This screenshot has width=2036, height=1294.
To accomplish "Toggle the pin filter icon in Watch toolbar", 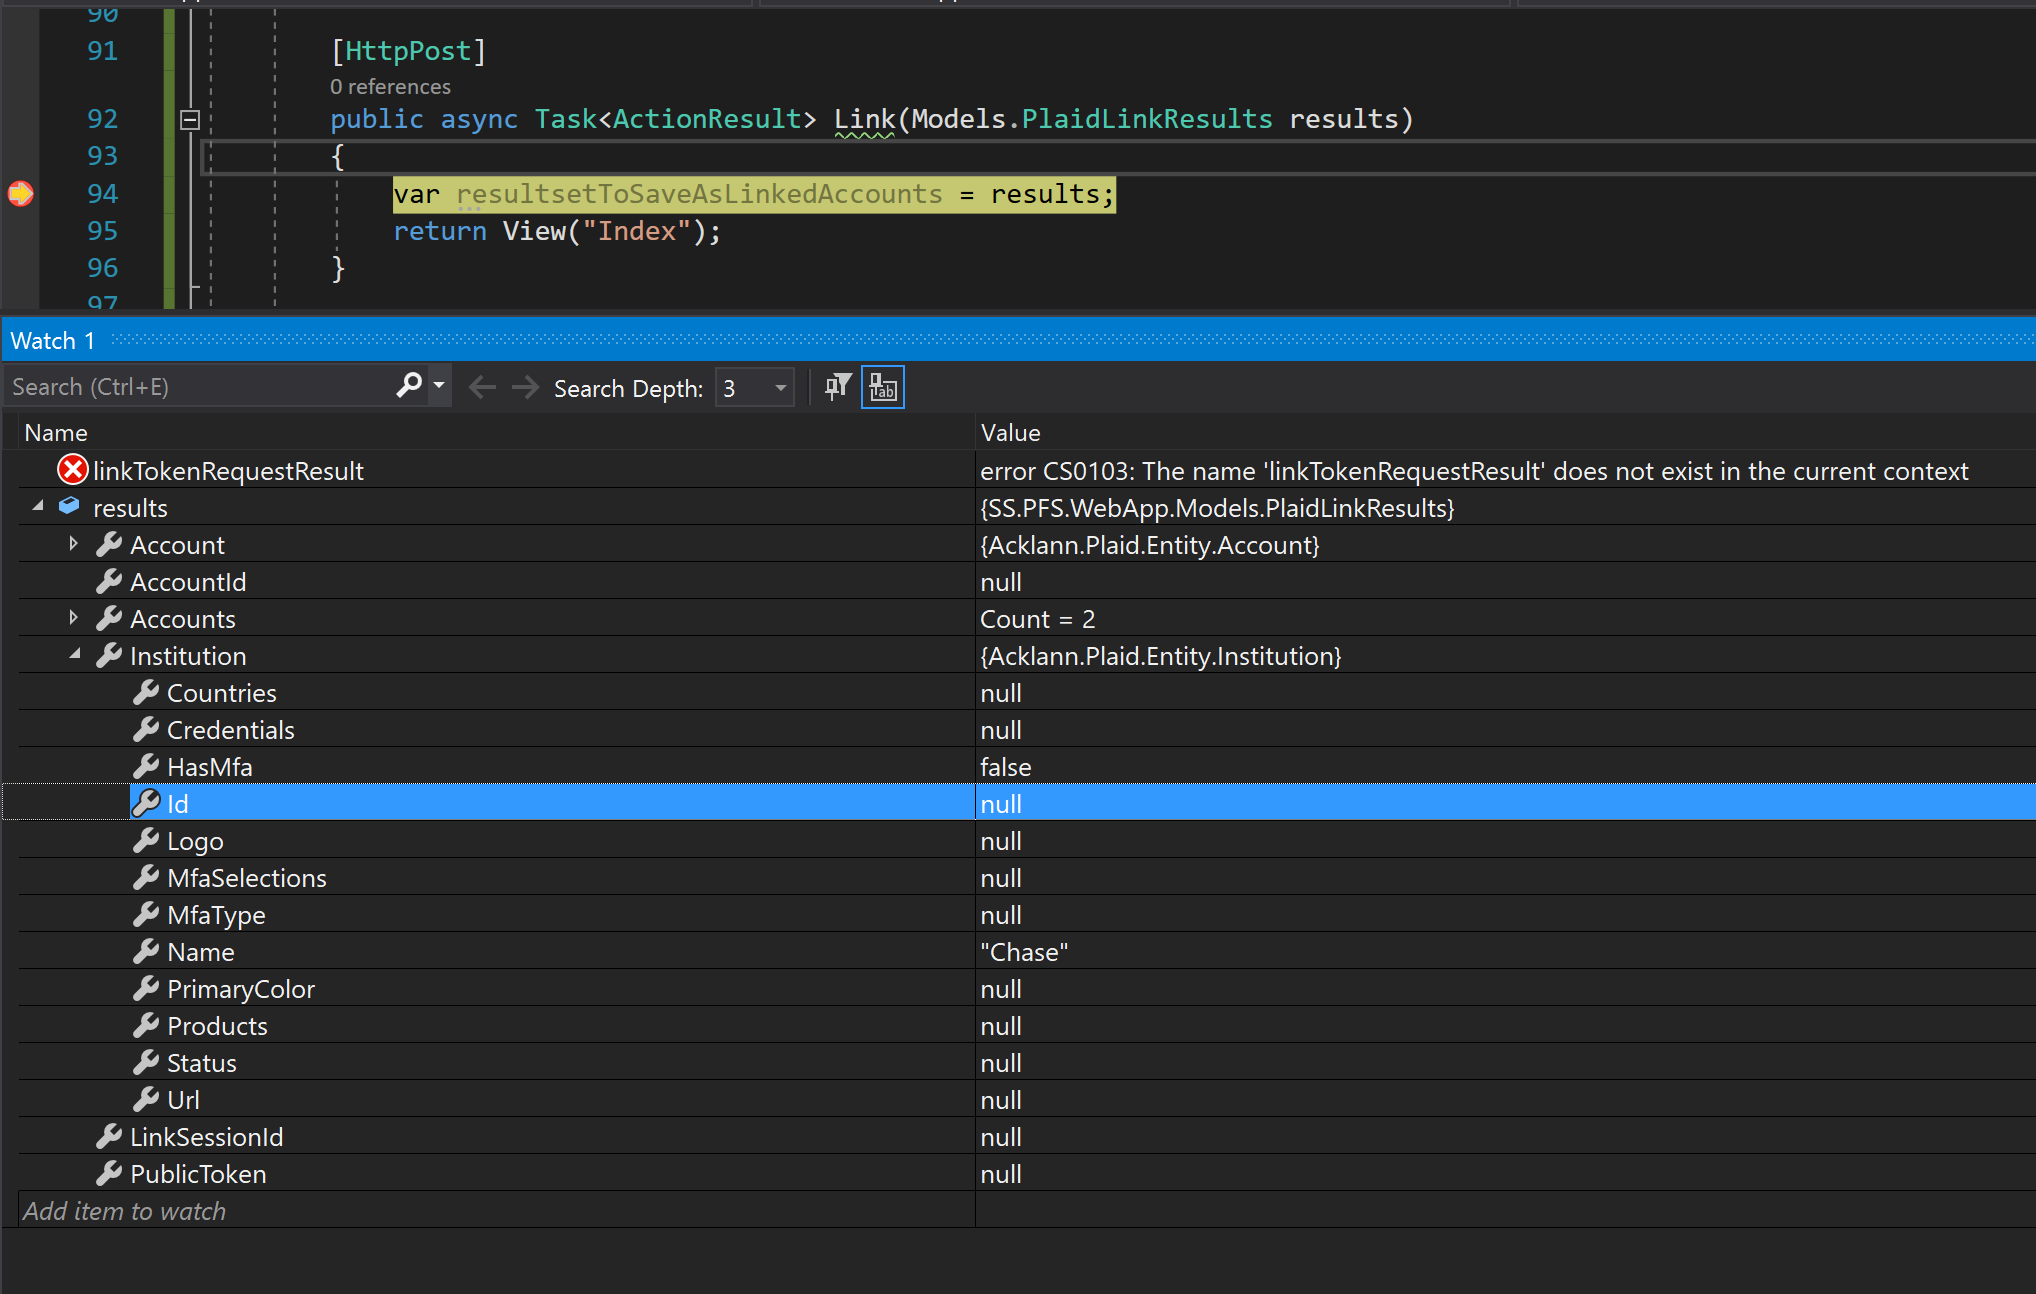I will 838,387.
